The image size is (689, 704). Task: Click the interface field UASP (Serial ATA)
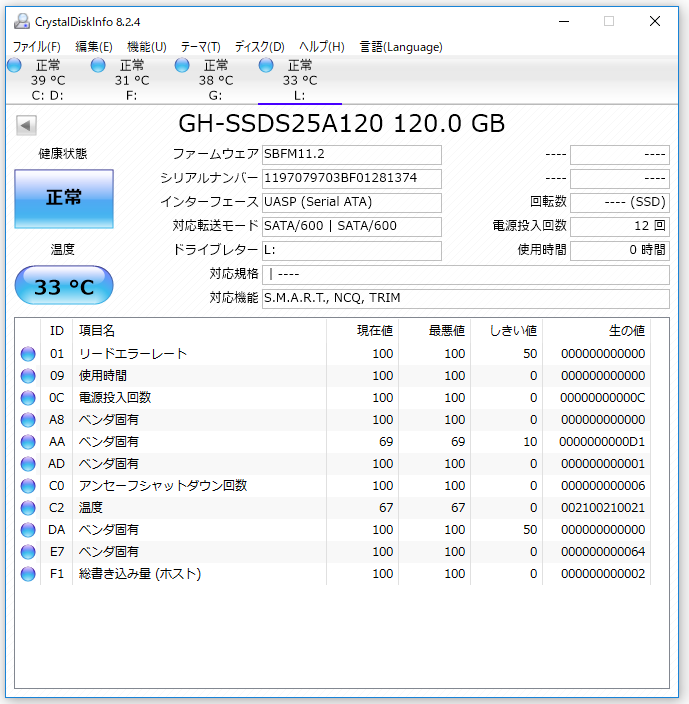351,202
